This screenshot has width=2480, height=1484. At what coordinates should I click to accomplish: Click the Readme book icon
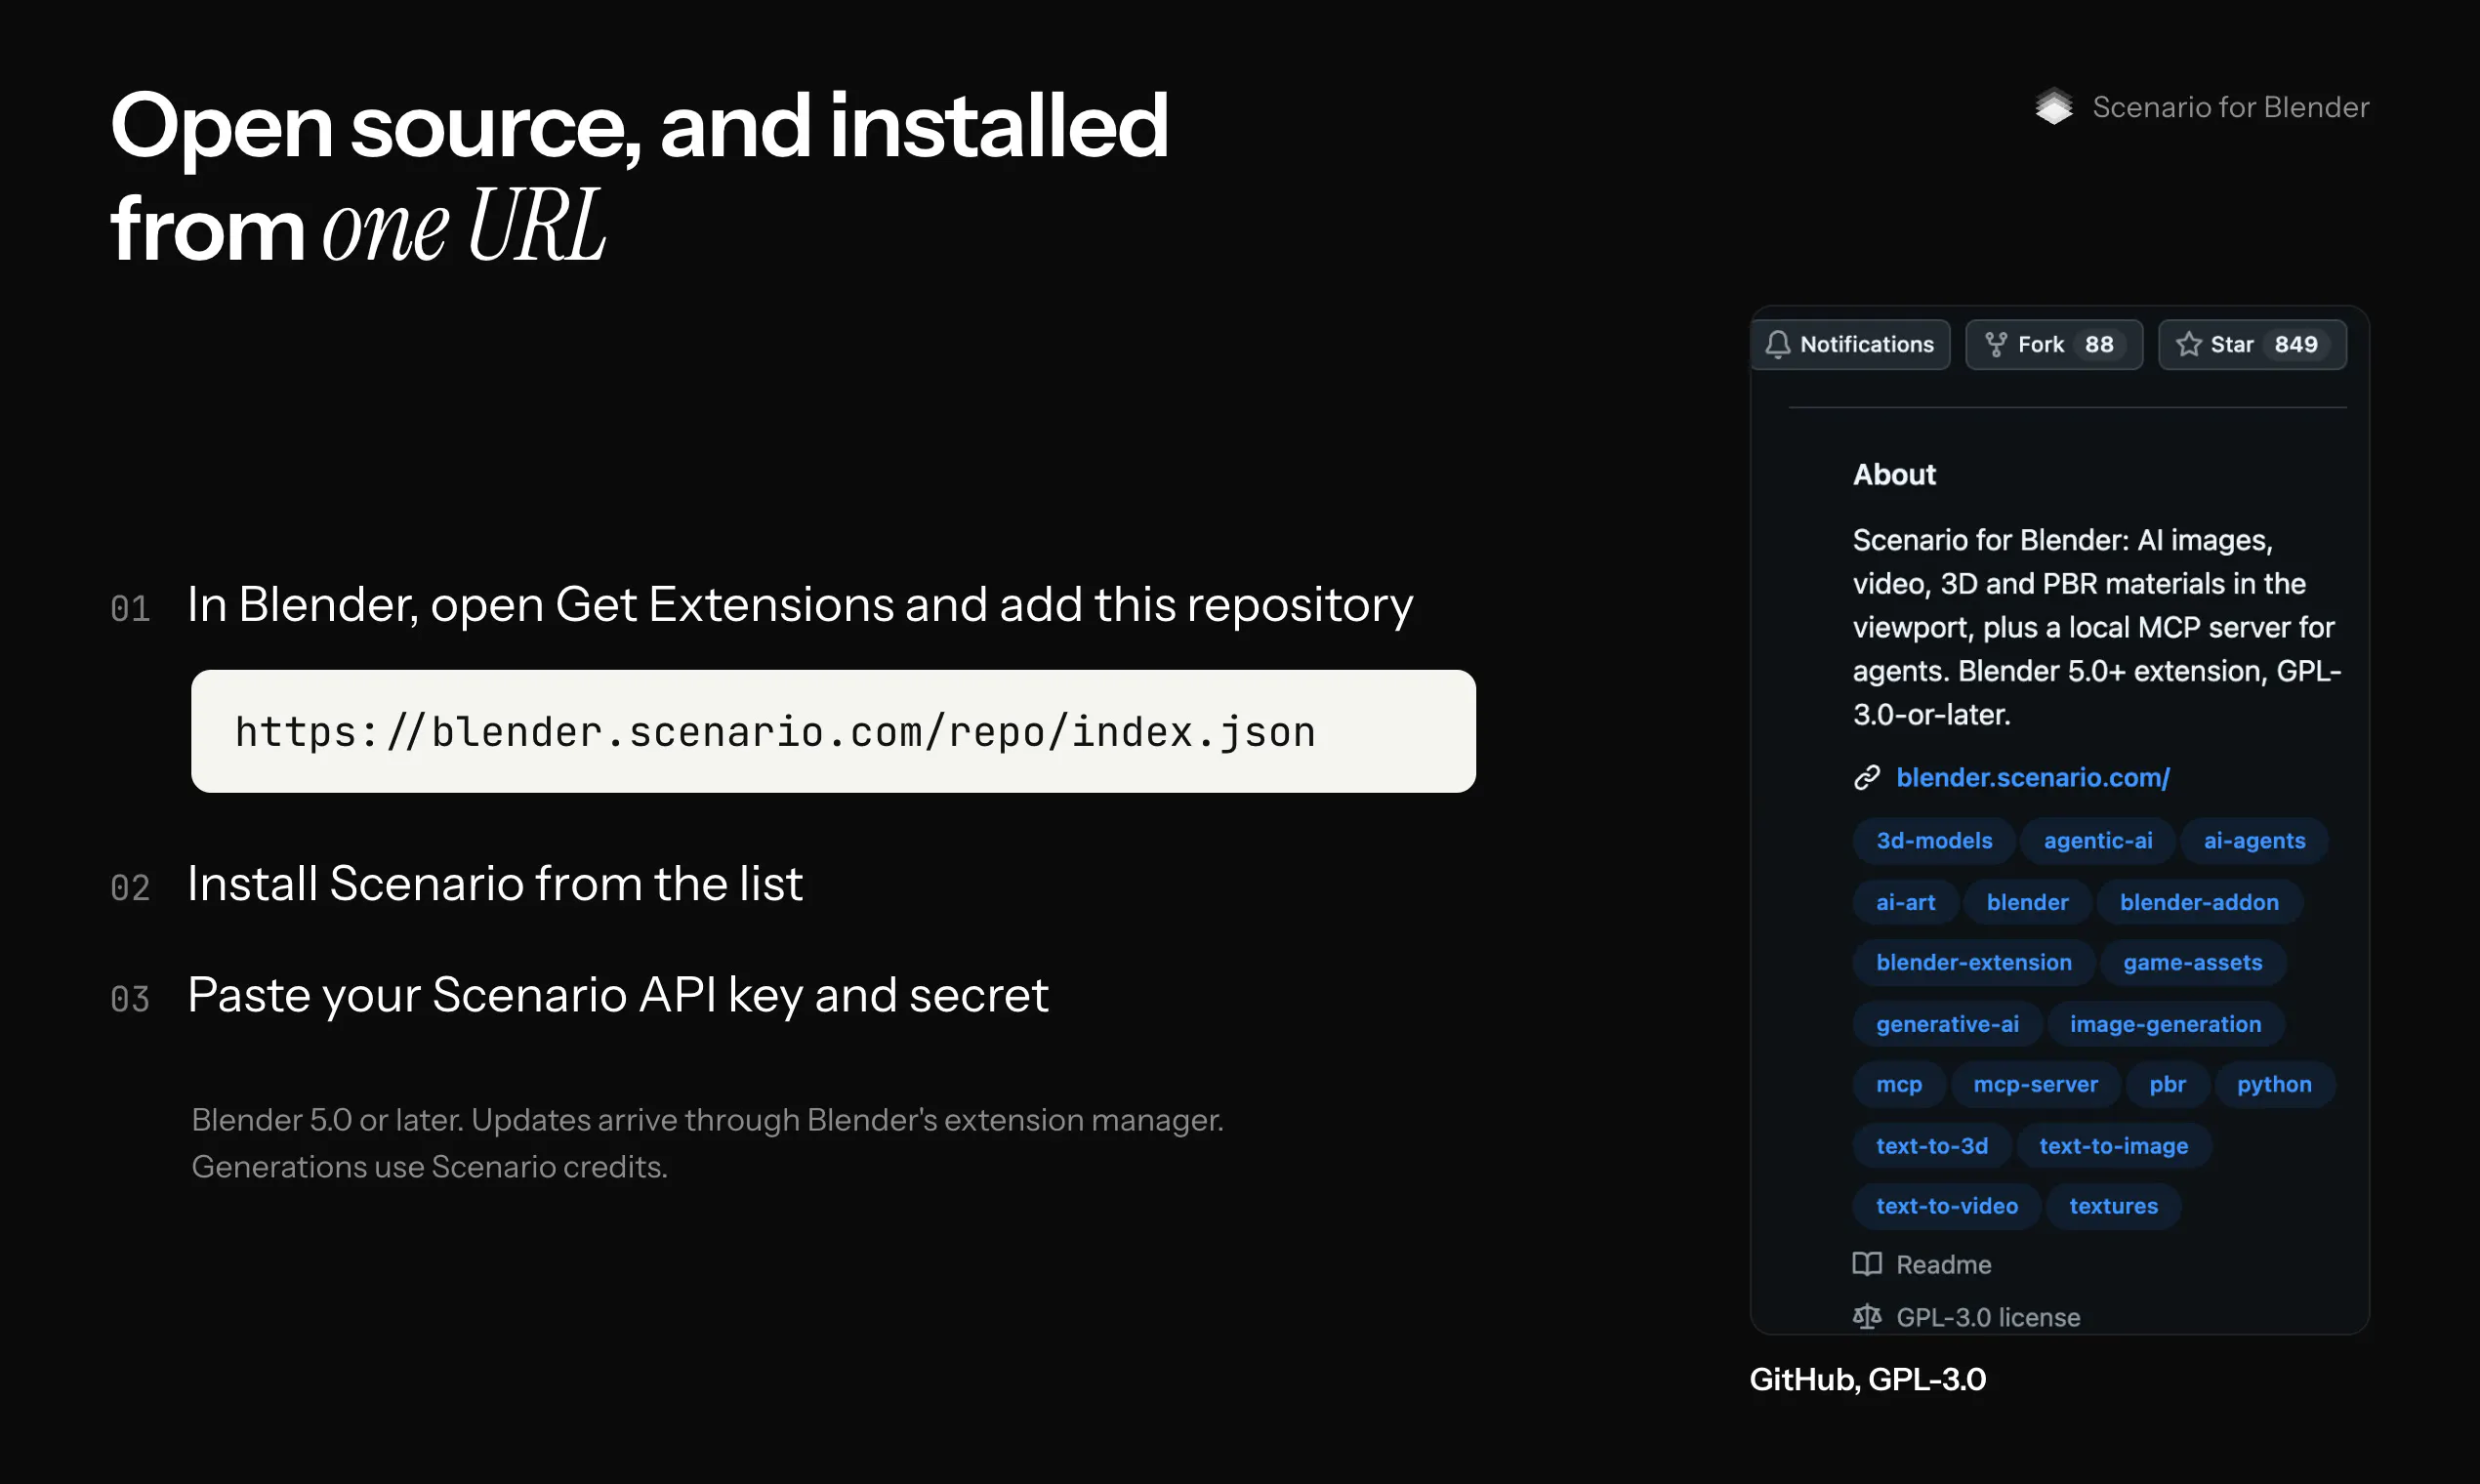[1866, 1264]
